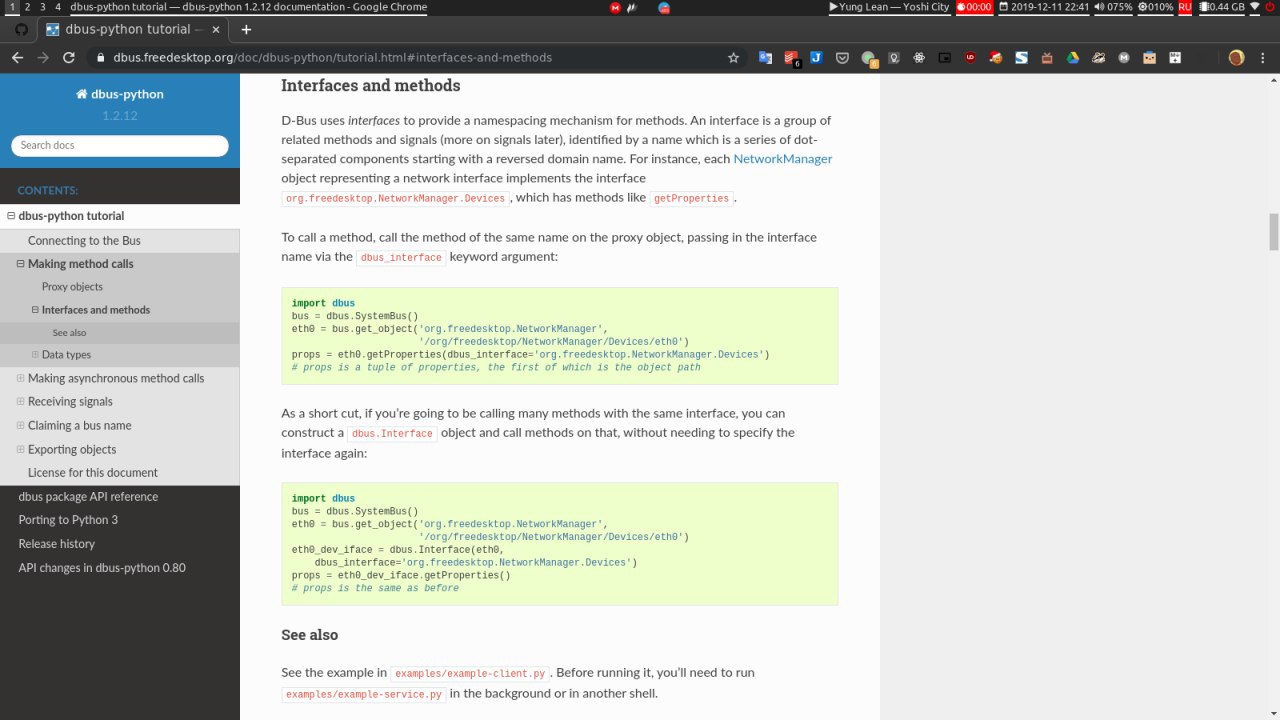The width and height of the screenshot is (1280, 720).
Task: Click the dbus-python home title link
Action: (x=119, y=94)
